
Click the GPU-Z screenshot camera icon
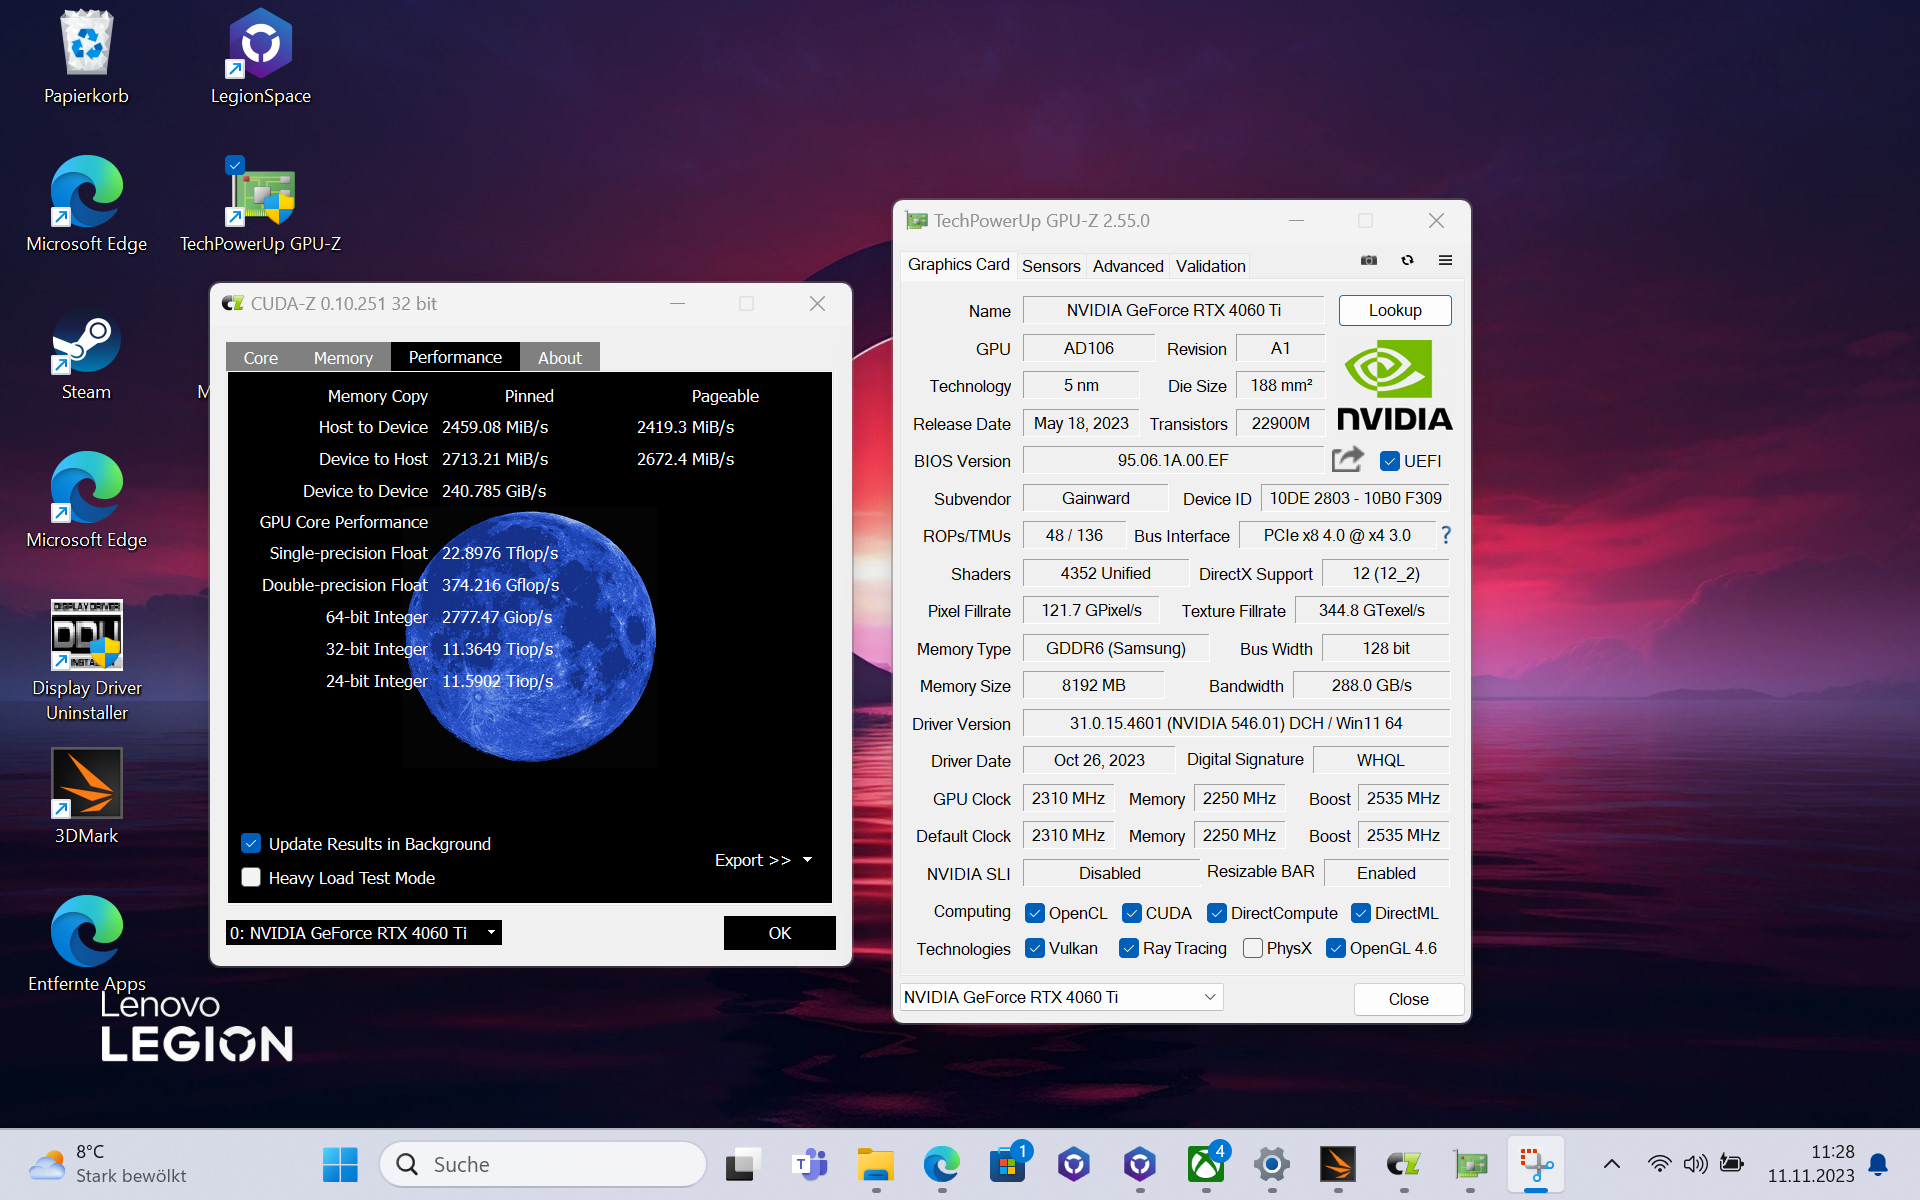[1369, 261]
